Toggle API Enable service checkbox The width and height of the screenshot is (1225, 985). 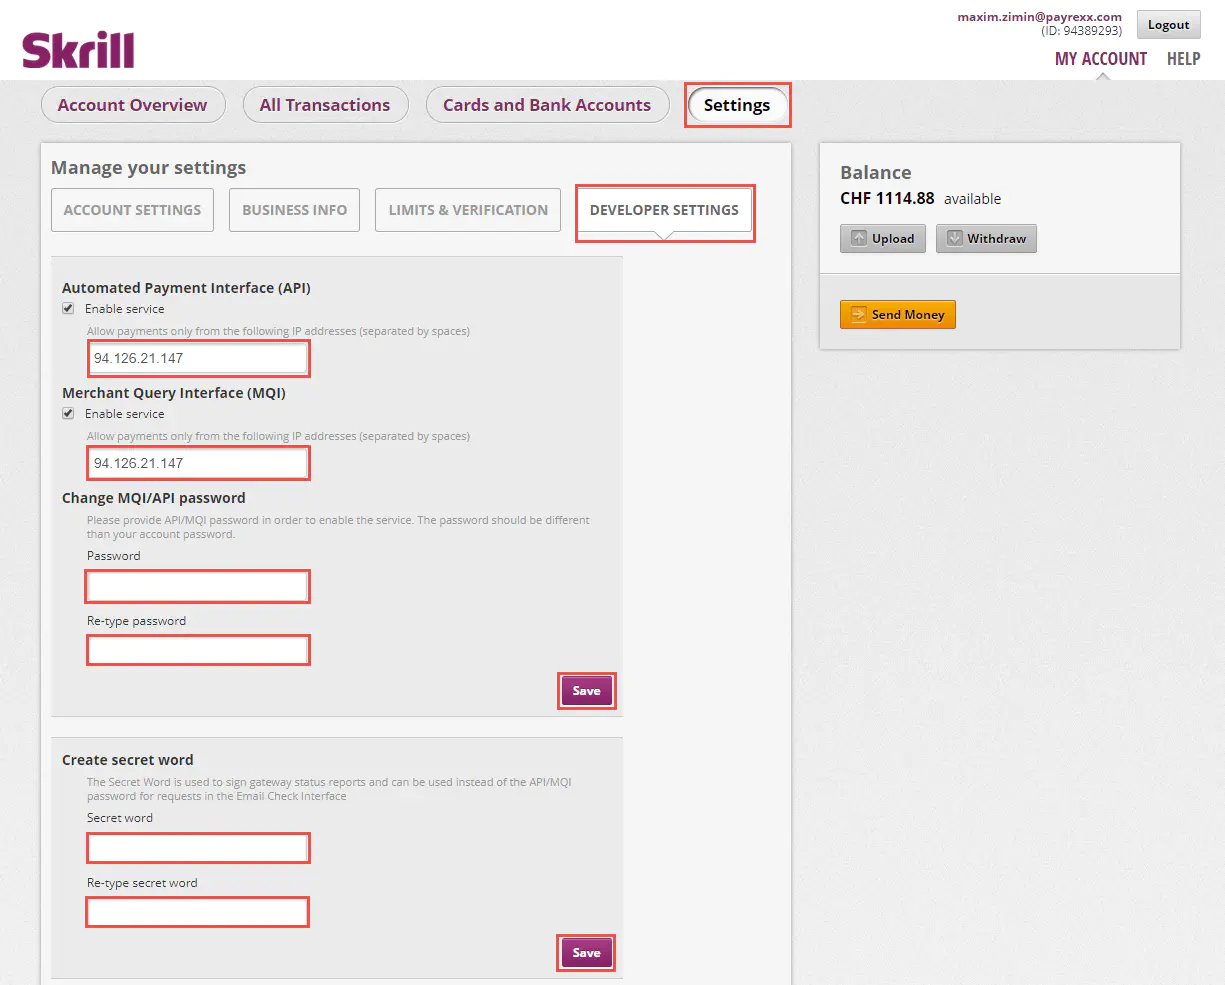68,309
